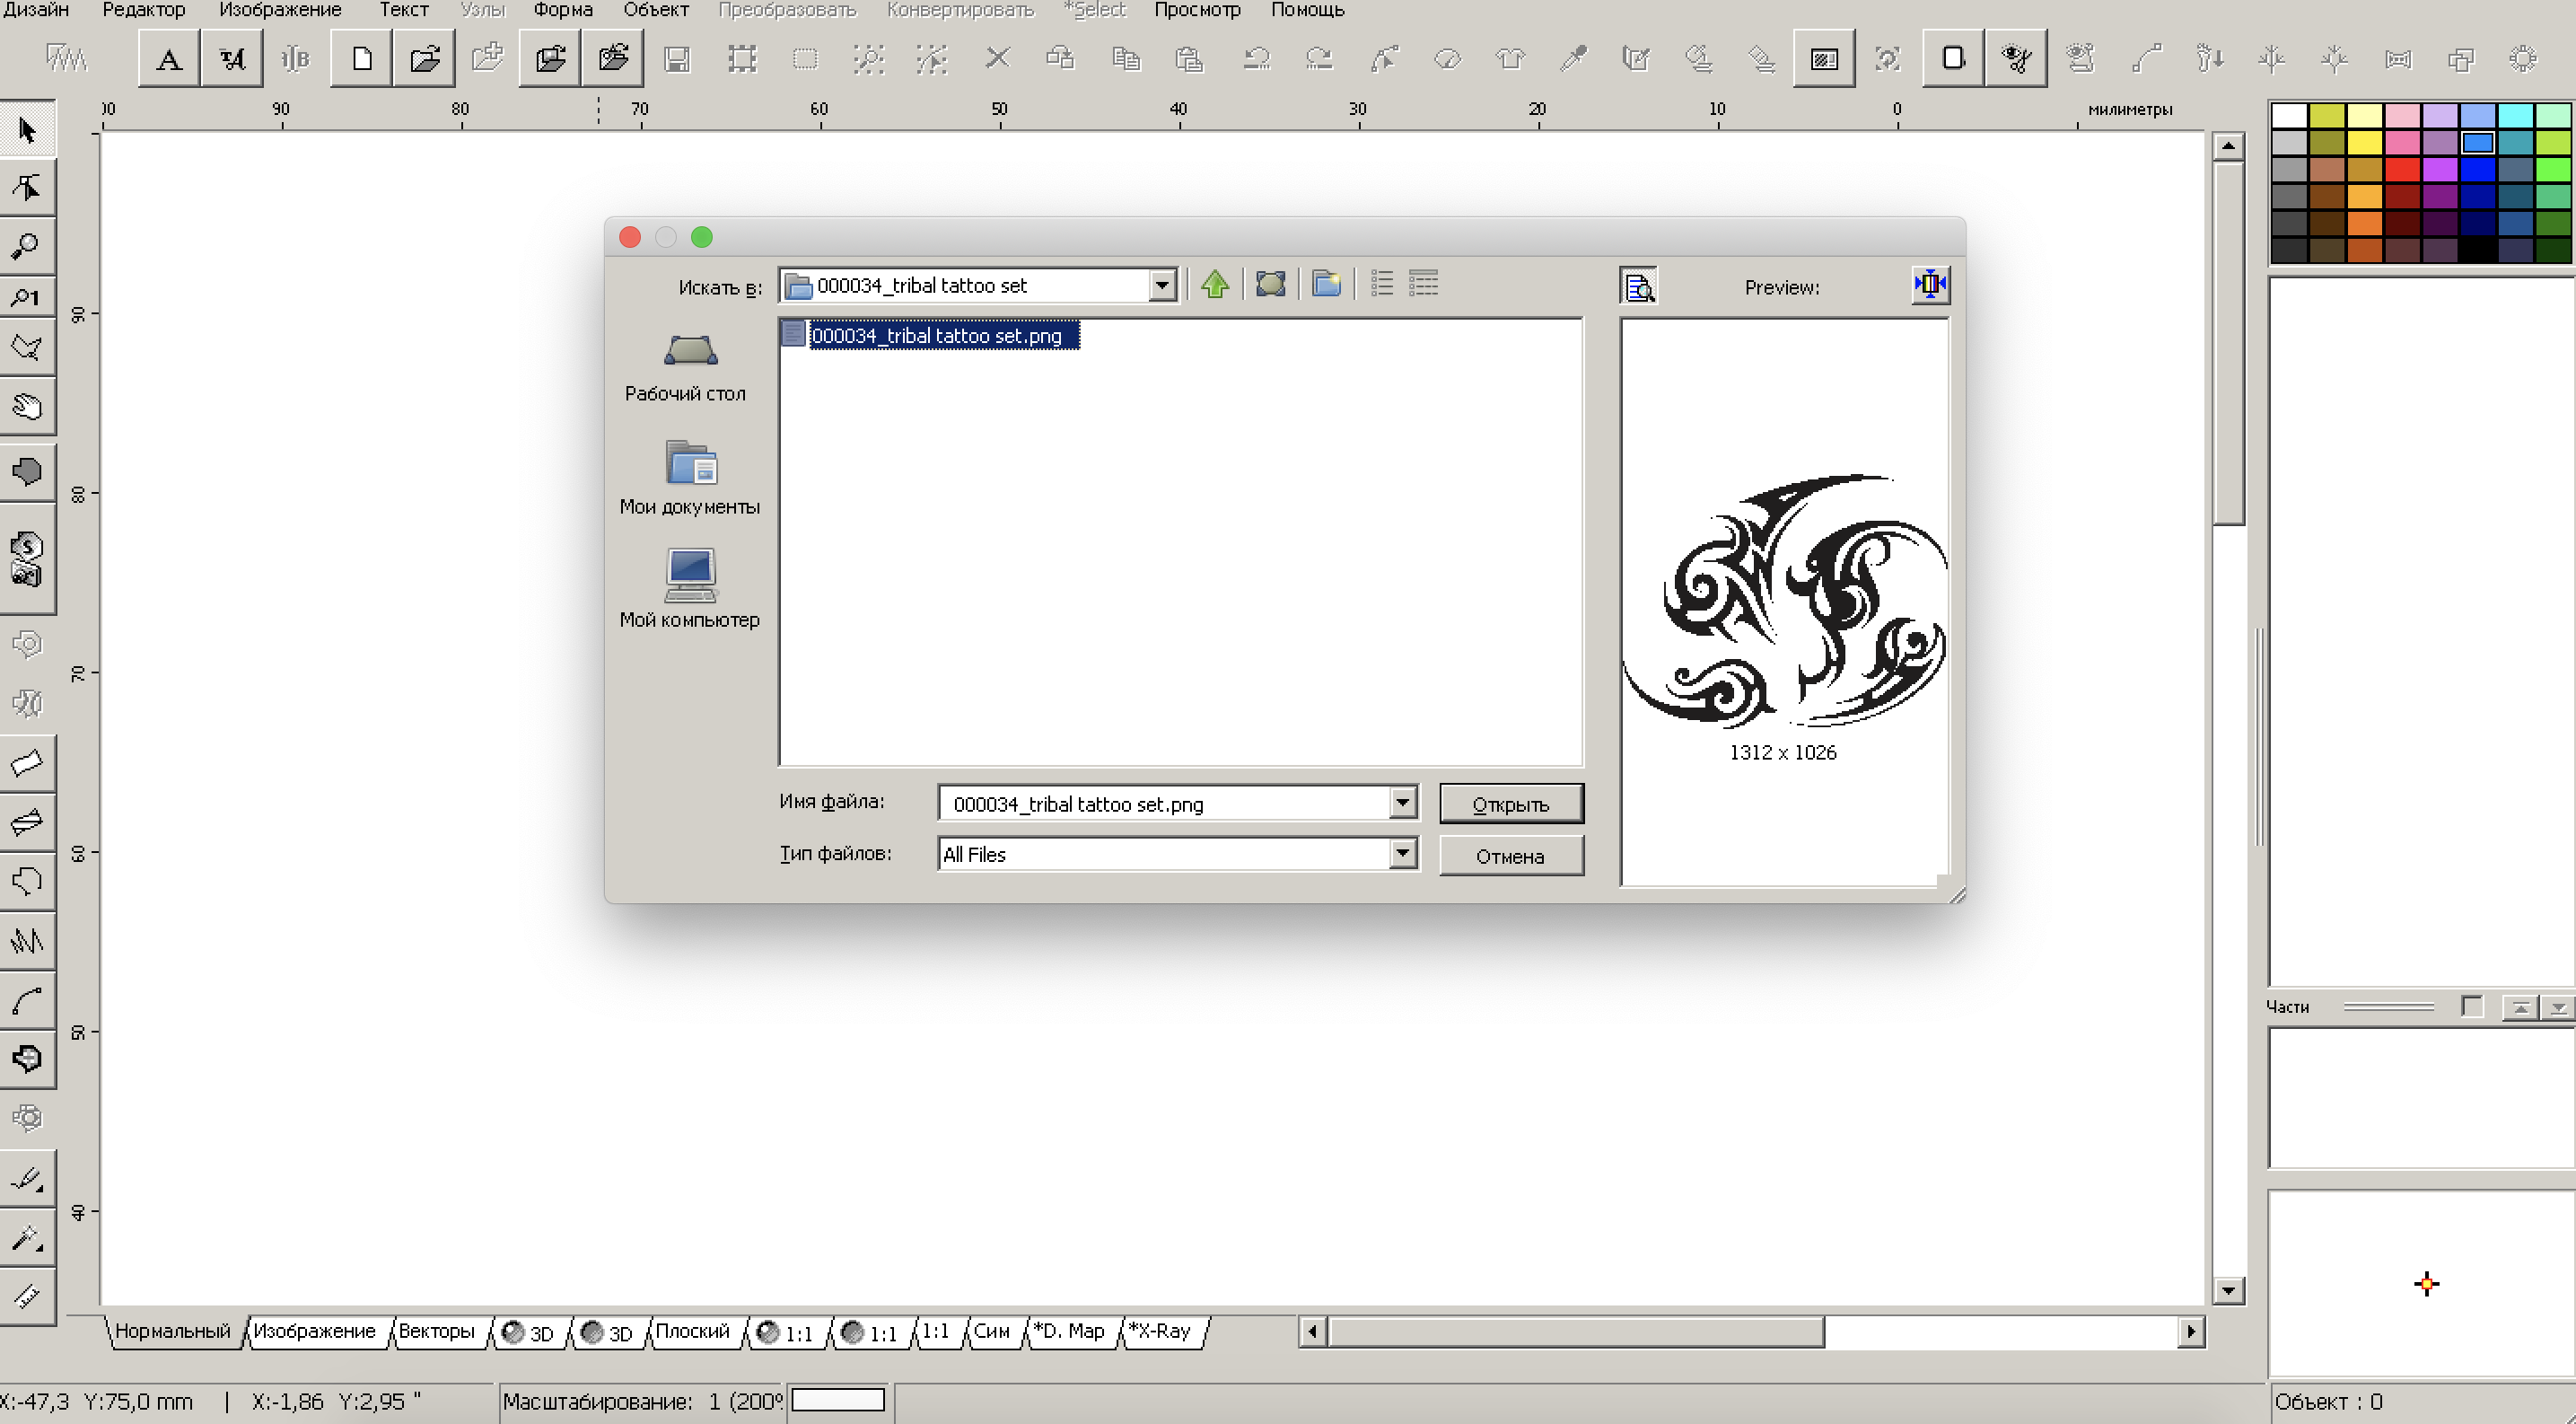The height and width of the screenshot is (1424, 2576).
Task: Open the 'Имя файла' dropdown arrow
Action: pyautogui.click(x=1402, y=802)
